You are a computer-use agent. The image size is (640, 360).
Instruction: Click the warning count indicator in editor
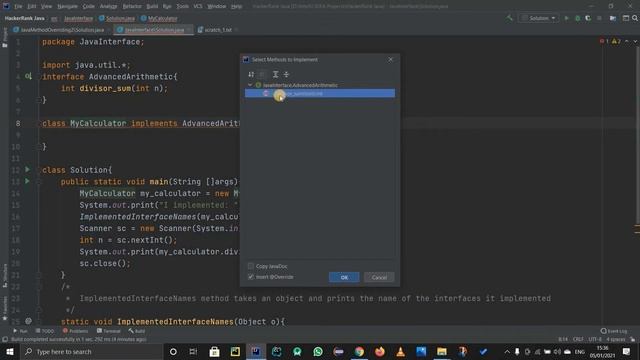tap(616, 41)
